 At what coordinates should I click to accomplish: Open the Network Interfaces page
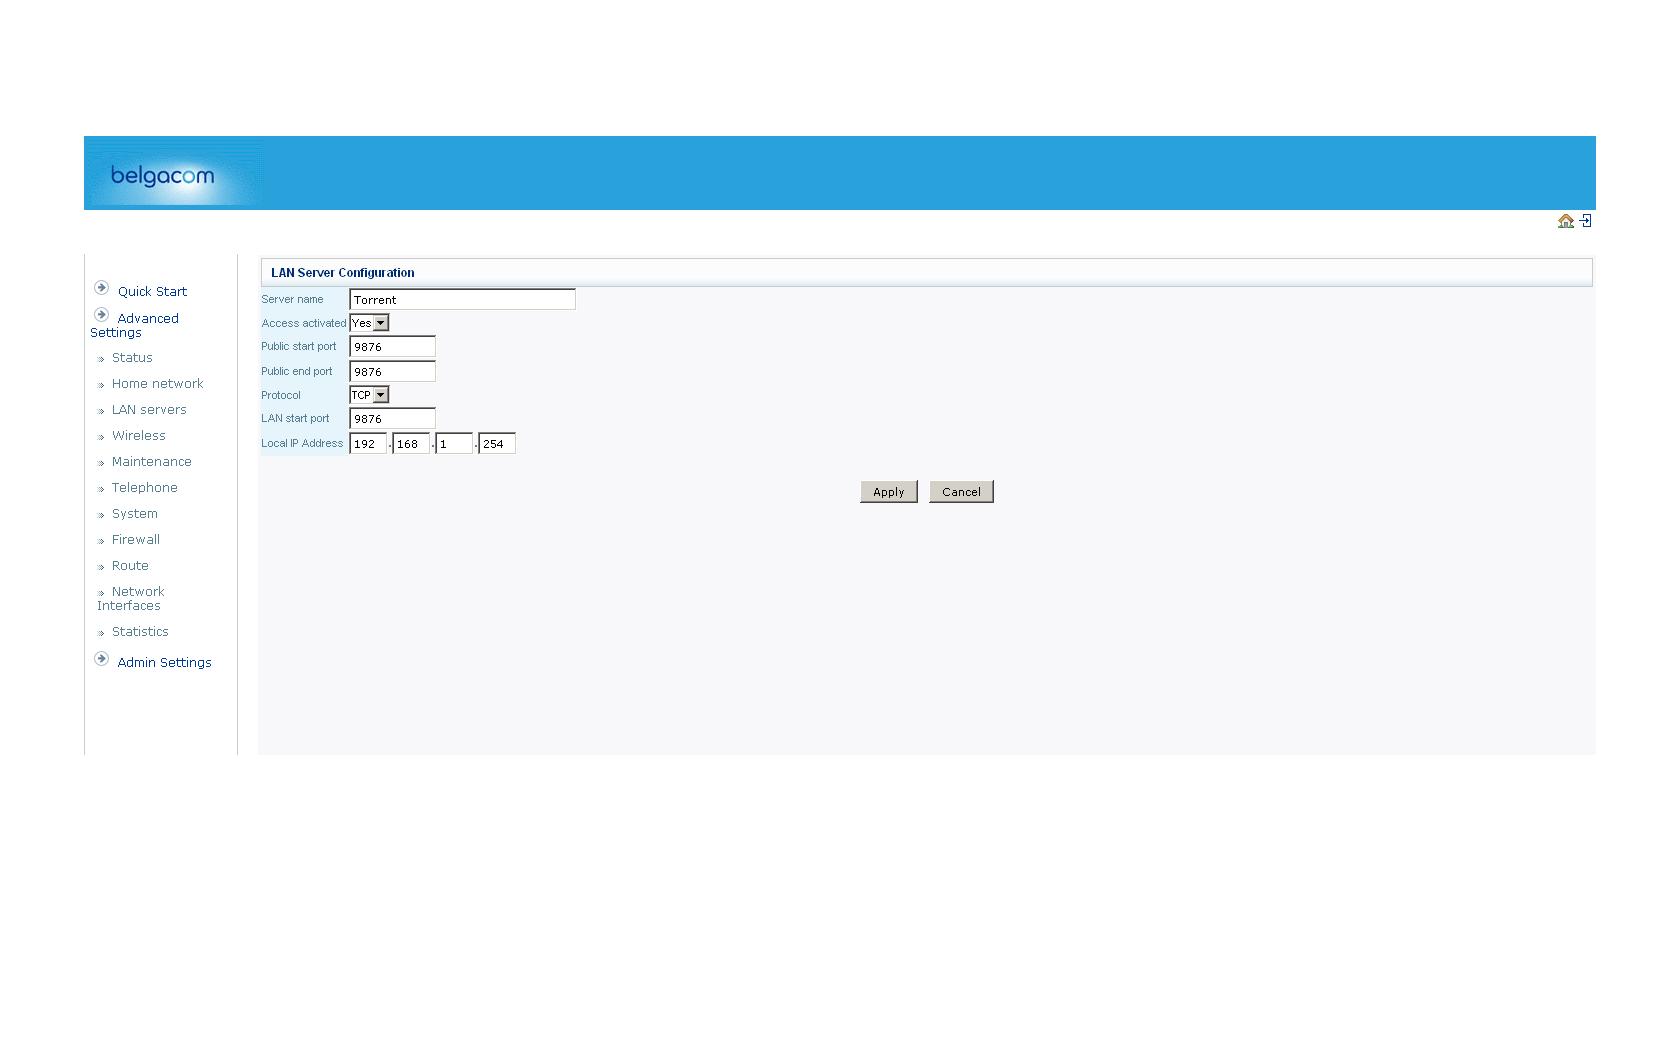click(131, 599)
